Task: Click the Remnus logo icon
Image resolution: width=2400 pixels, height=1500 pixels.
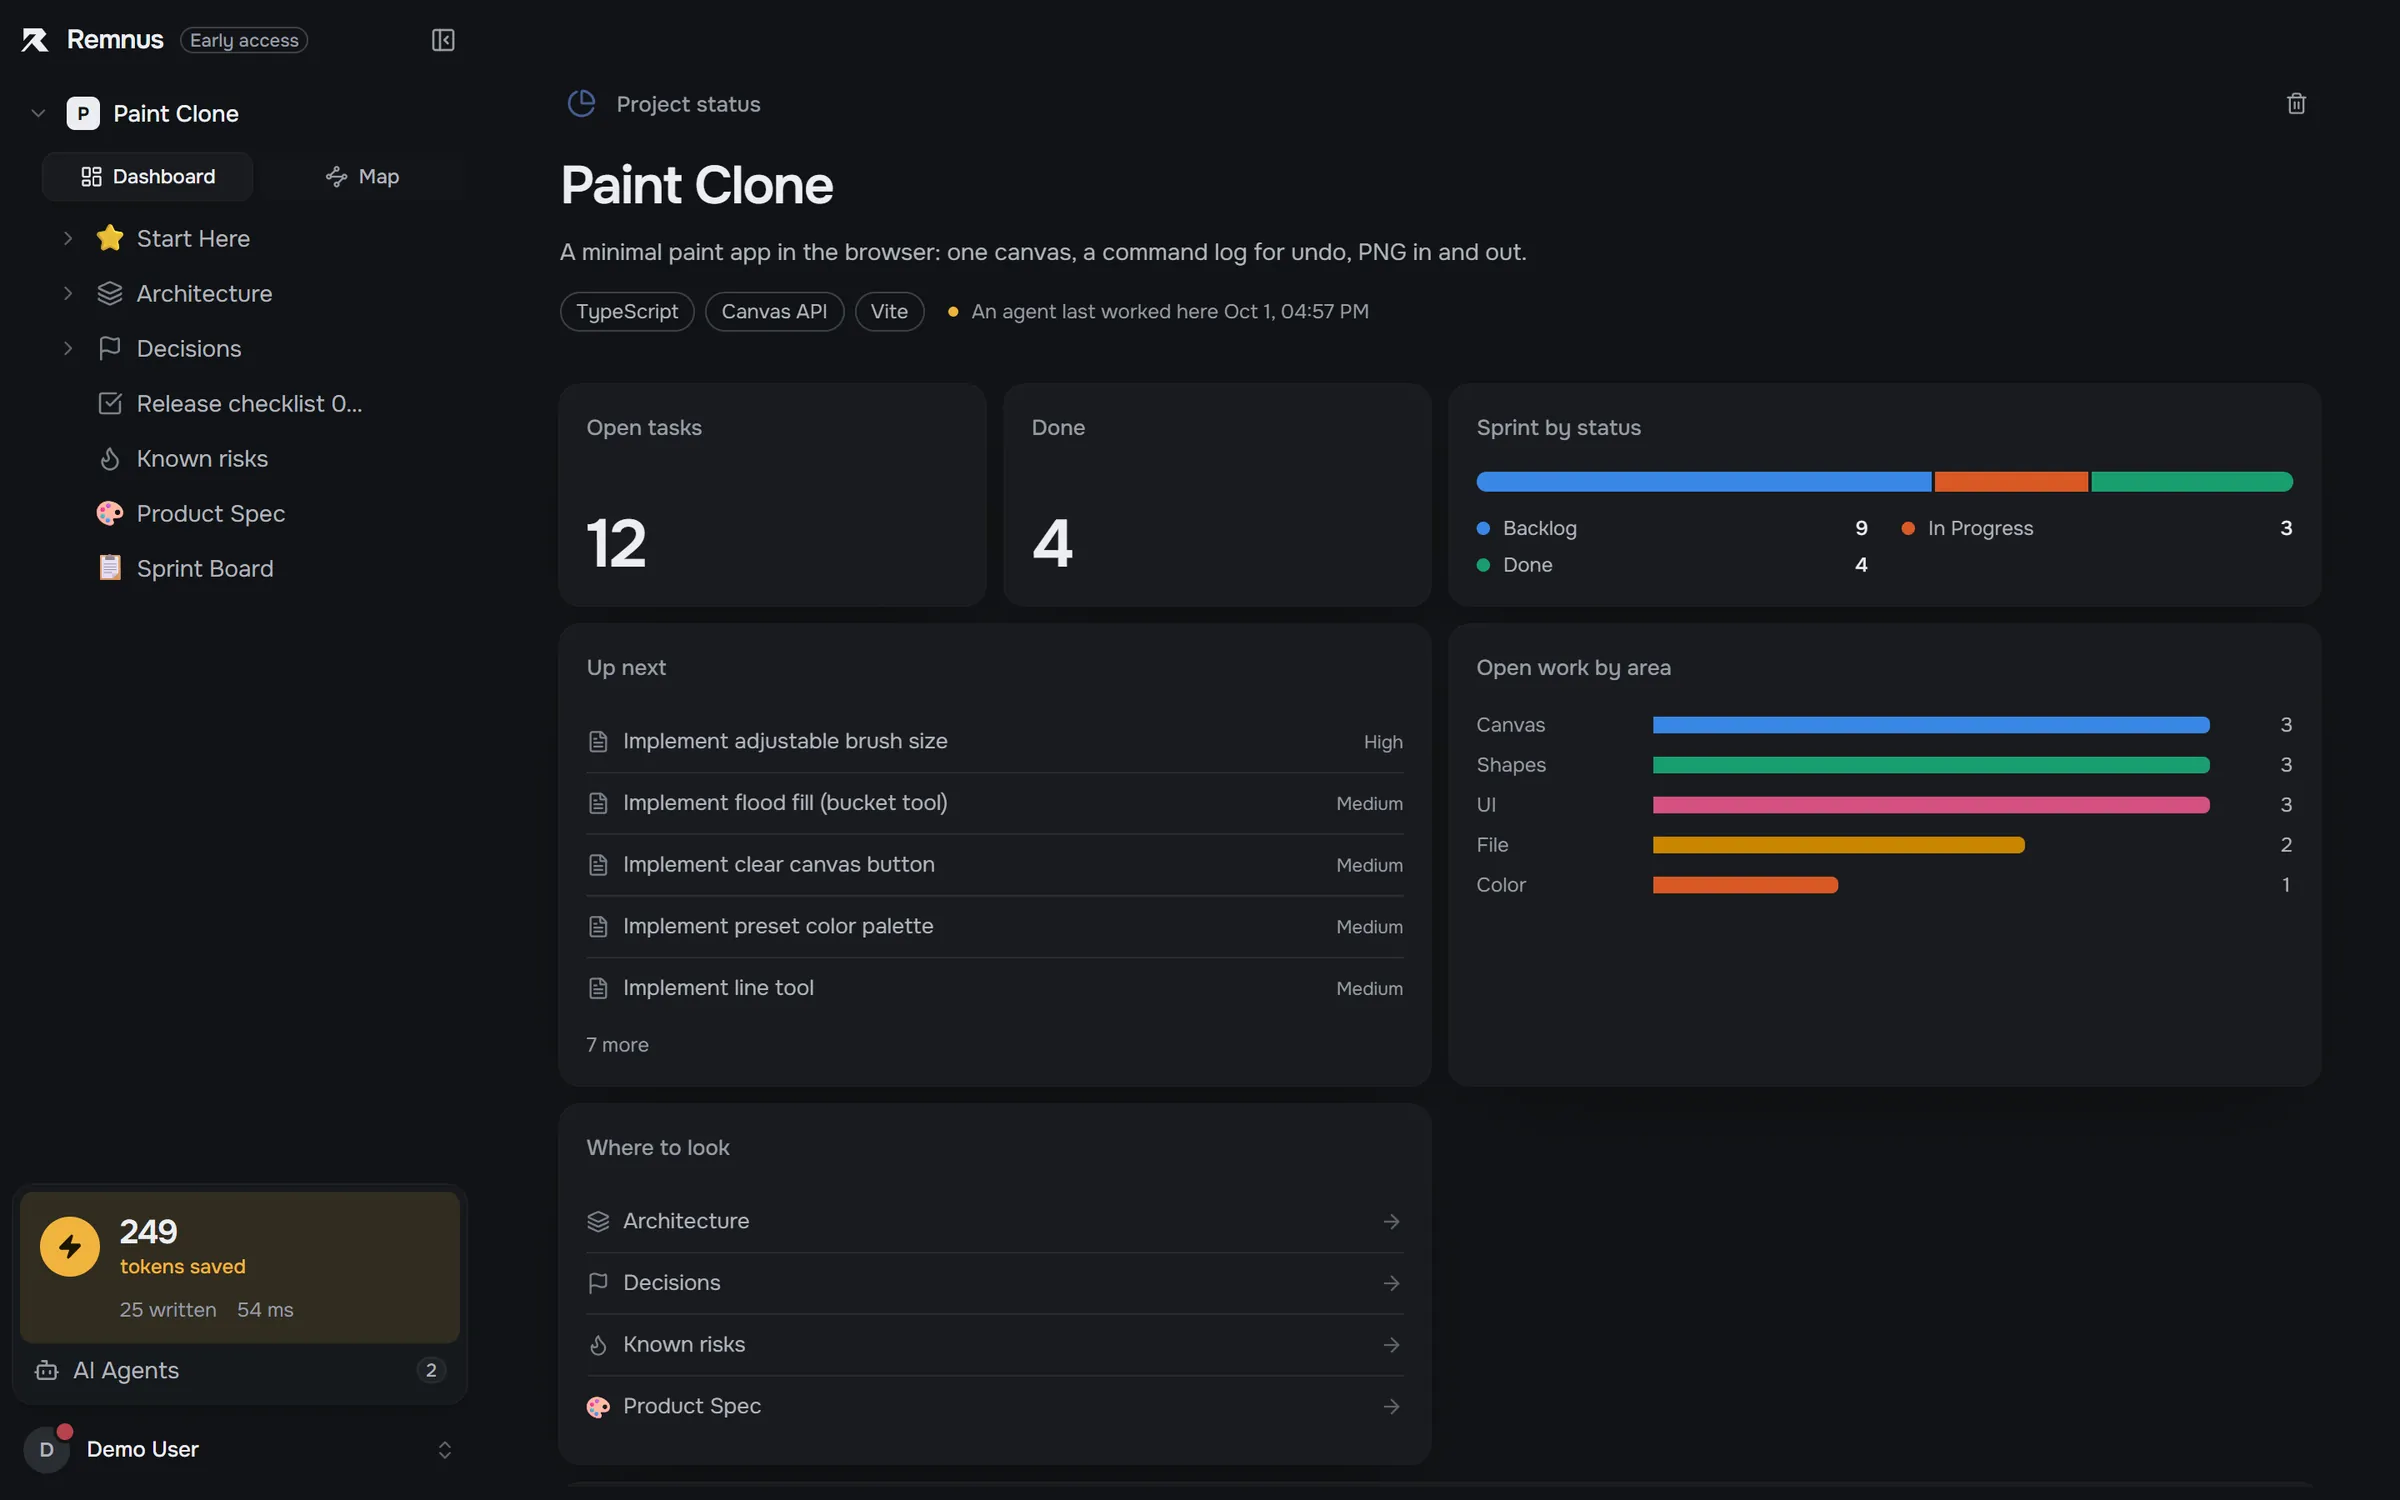Action: click(x=35, y=40)
